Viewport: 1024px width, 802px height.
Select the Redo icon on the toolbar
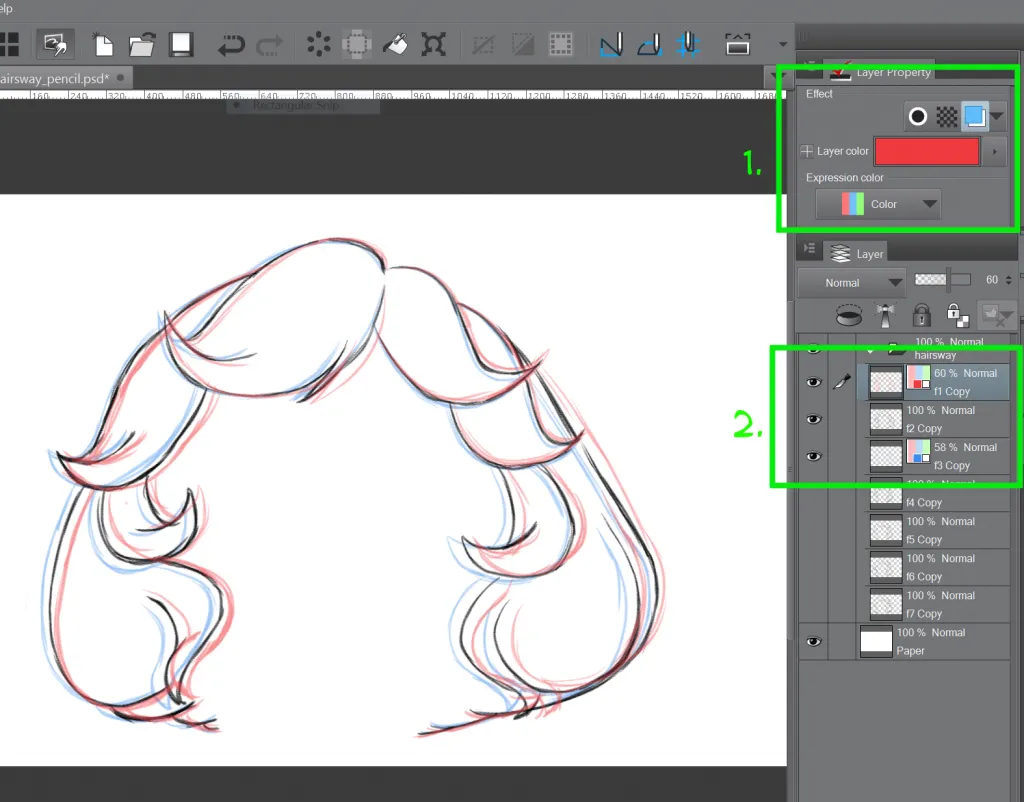tap(269, 44)
